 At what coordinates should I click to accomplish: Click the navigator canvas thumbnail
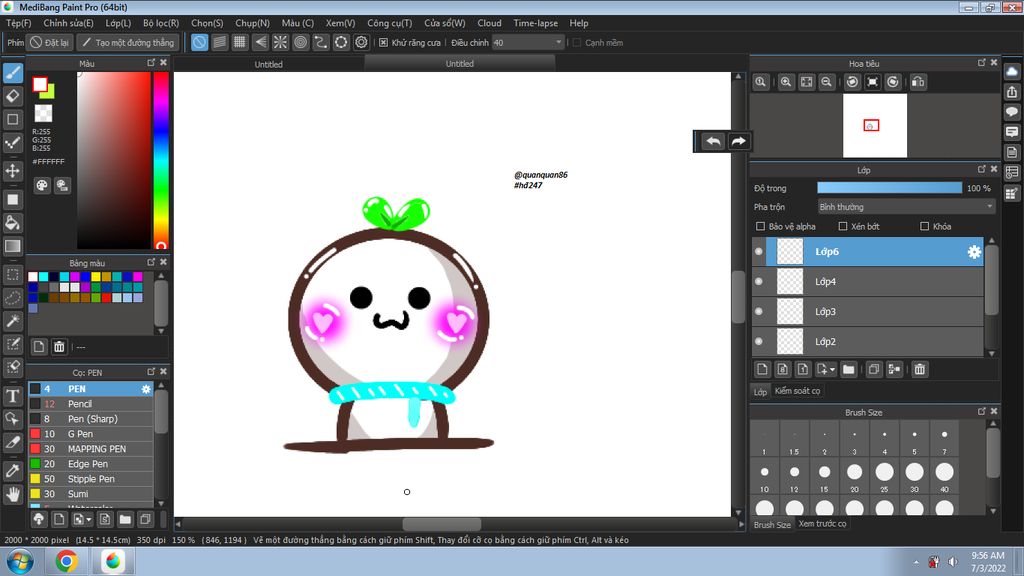874,125
